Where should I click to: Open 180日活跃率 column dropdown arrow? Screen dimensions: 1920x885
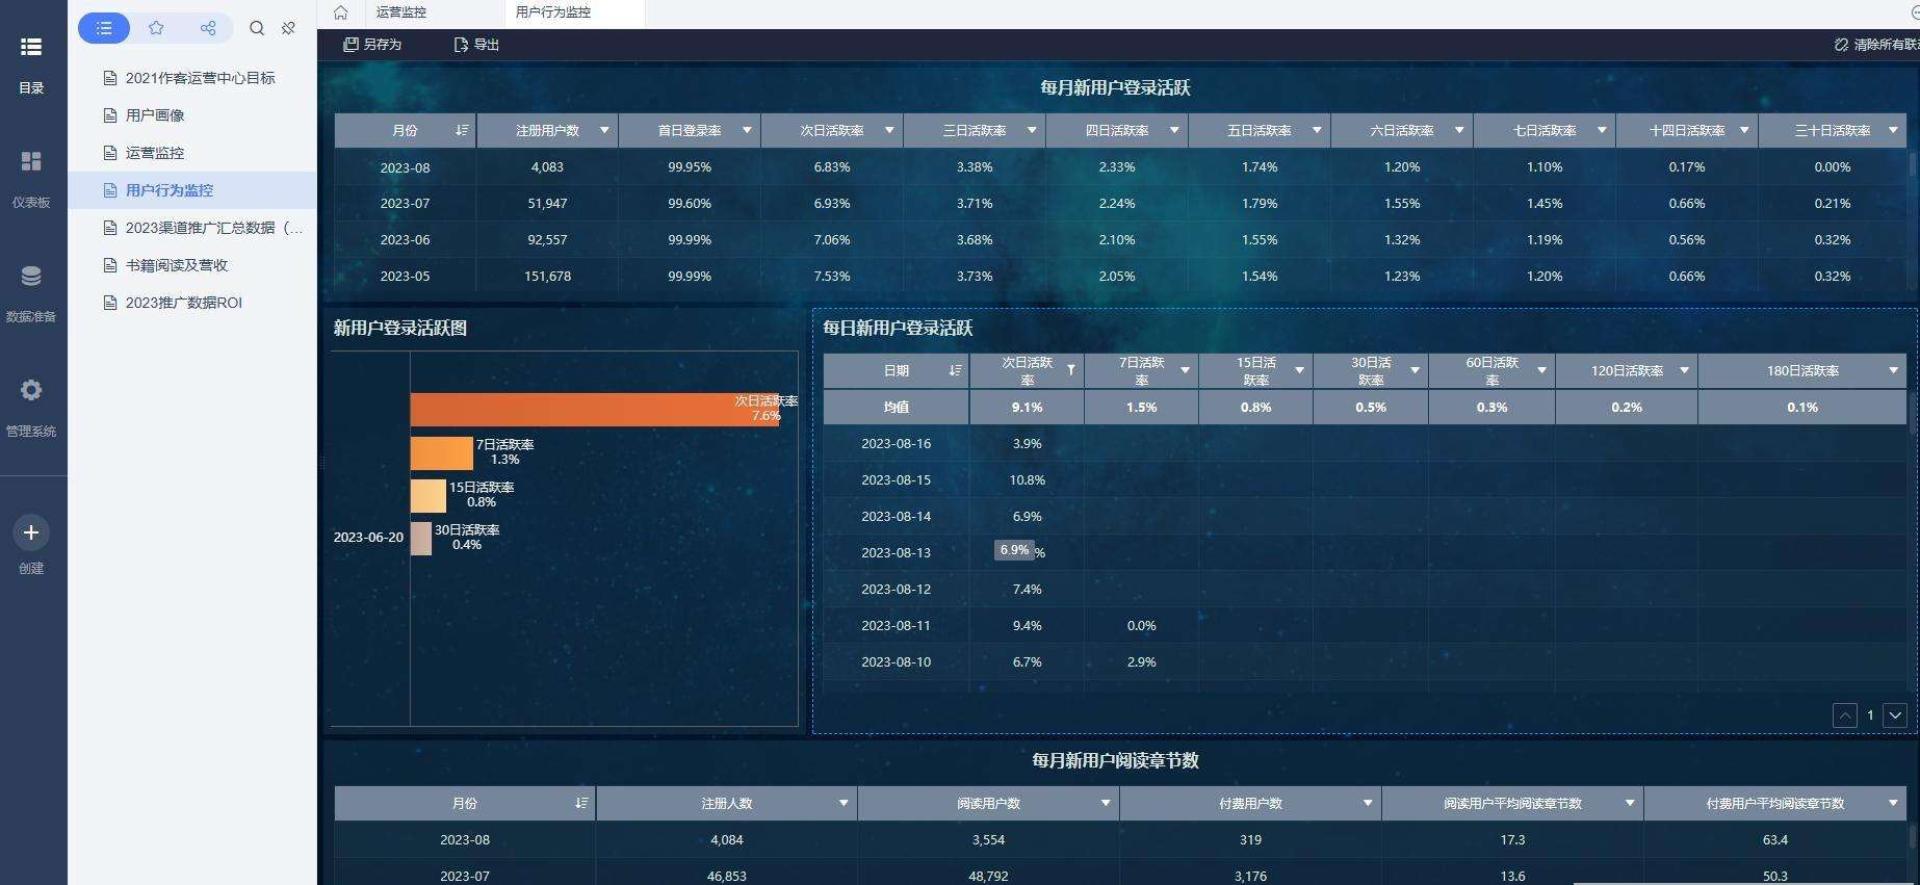pyautogui.click(x=1892, y=371)
